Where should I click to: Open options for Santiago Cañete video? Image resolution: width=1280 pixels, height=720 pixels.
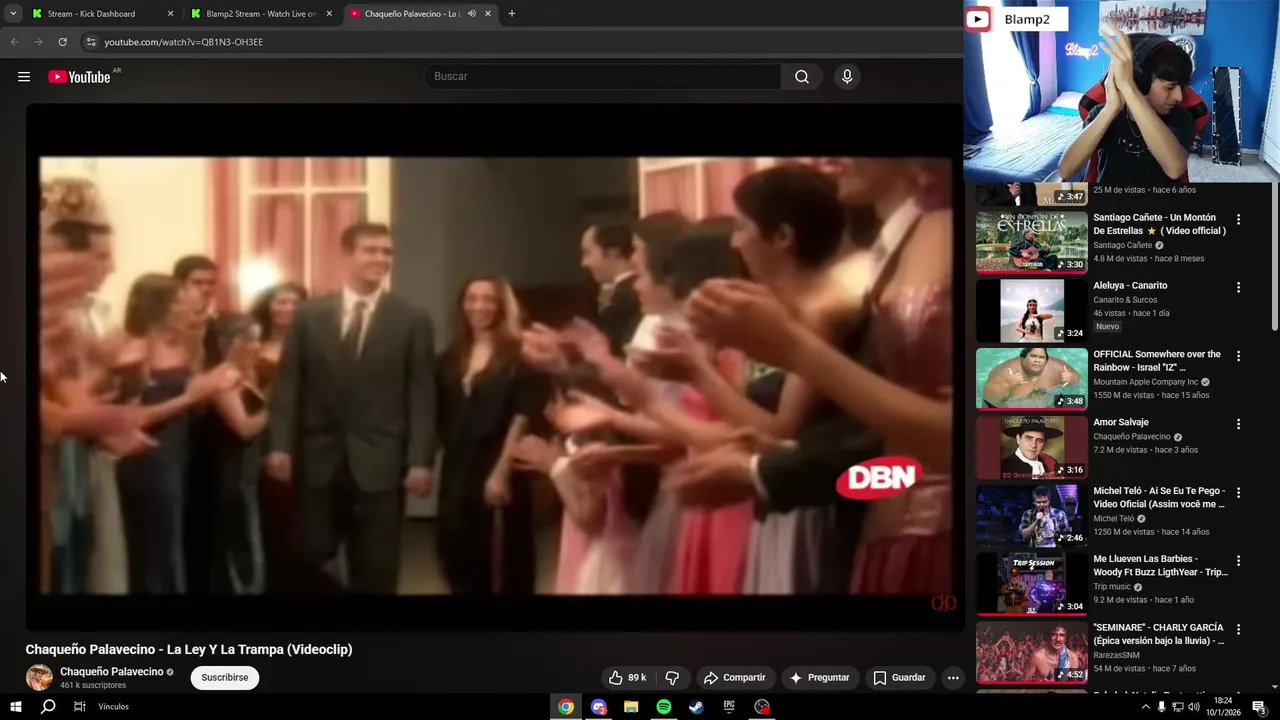[x=1238, y=219]
